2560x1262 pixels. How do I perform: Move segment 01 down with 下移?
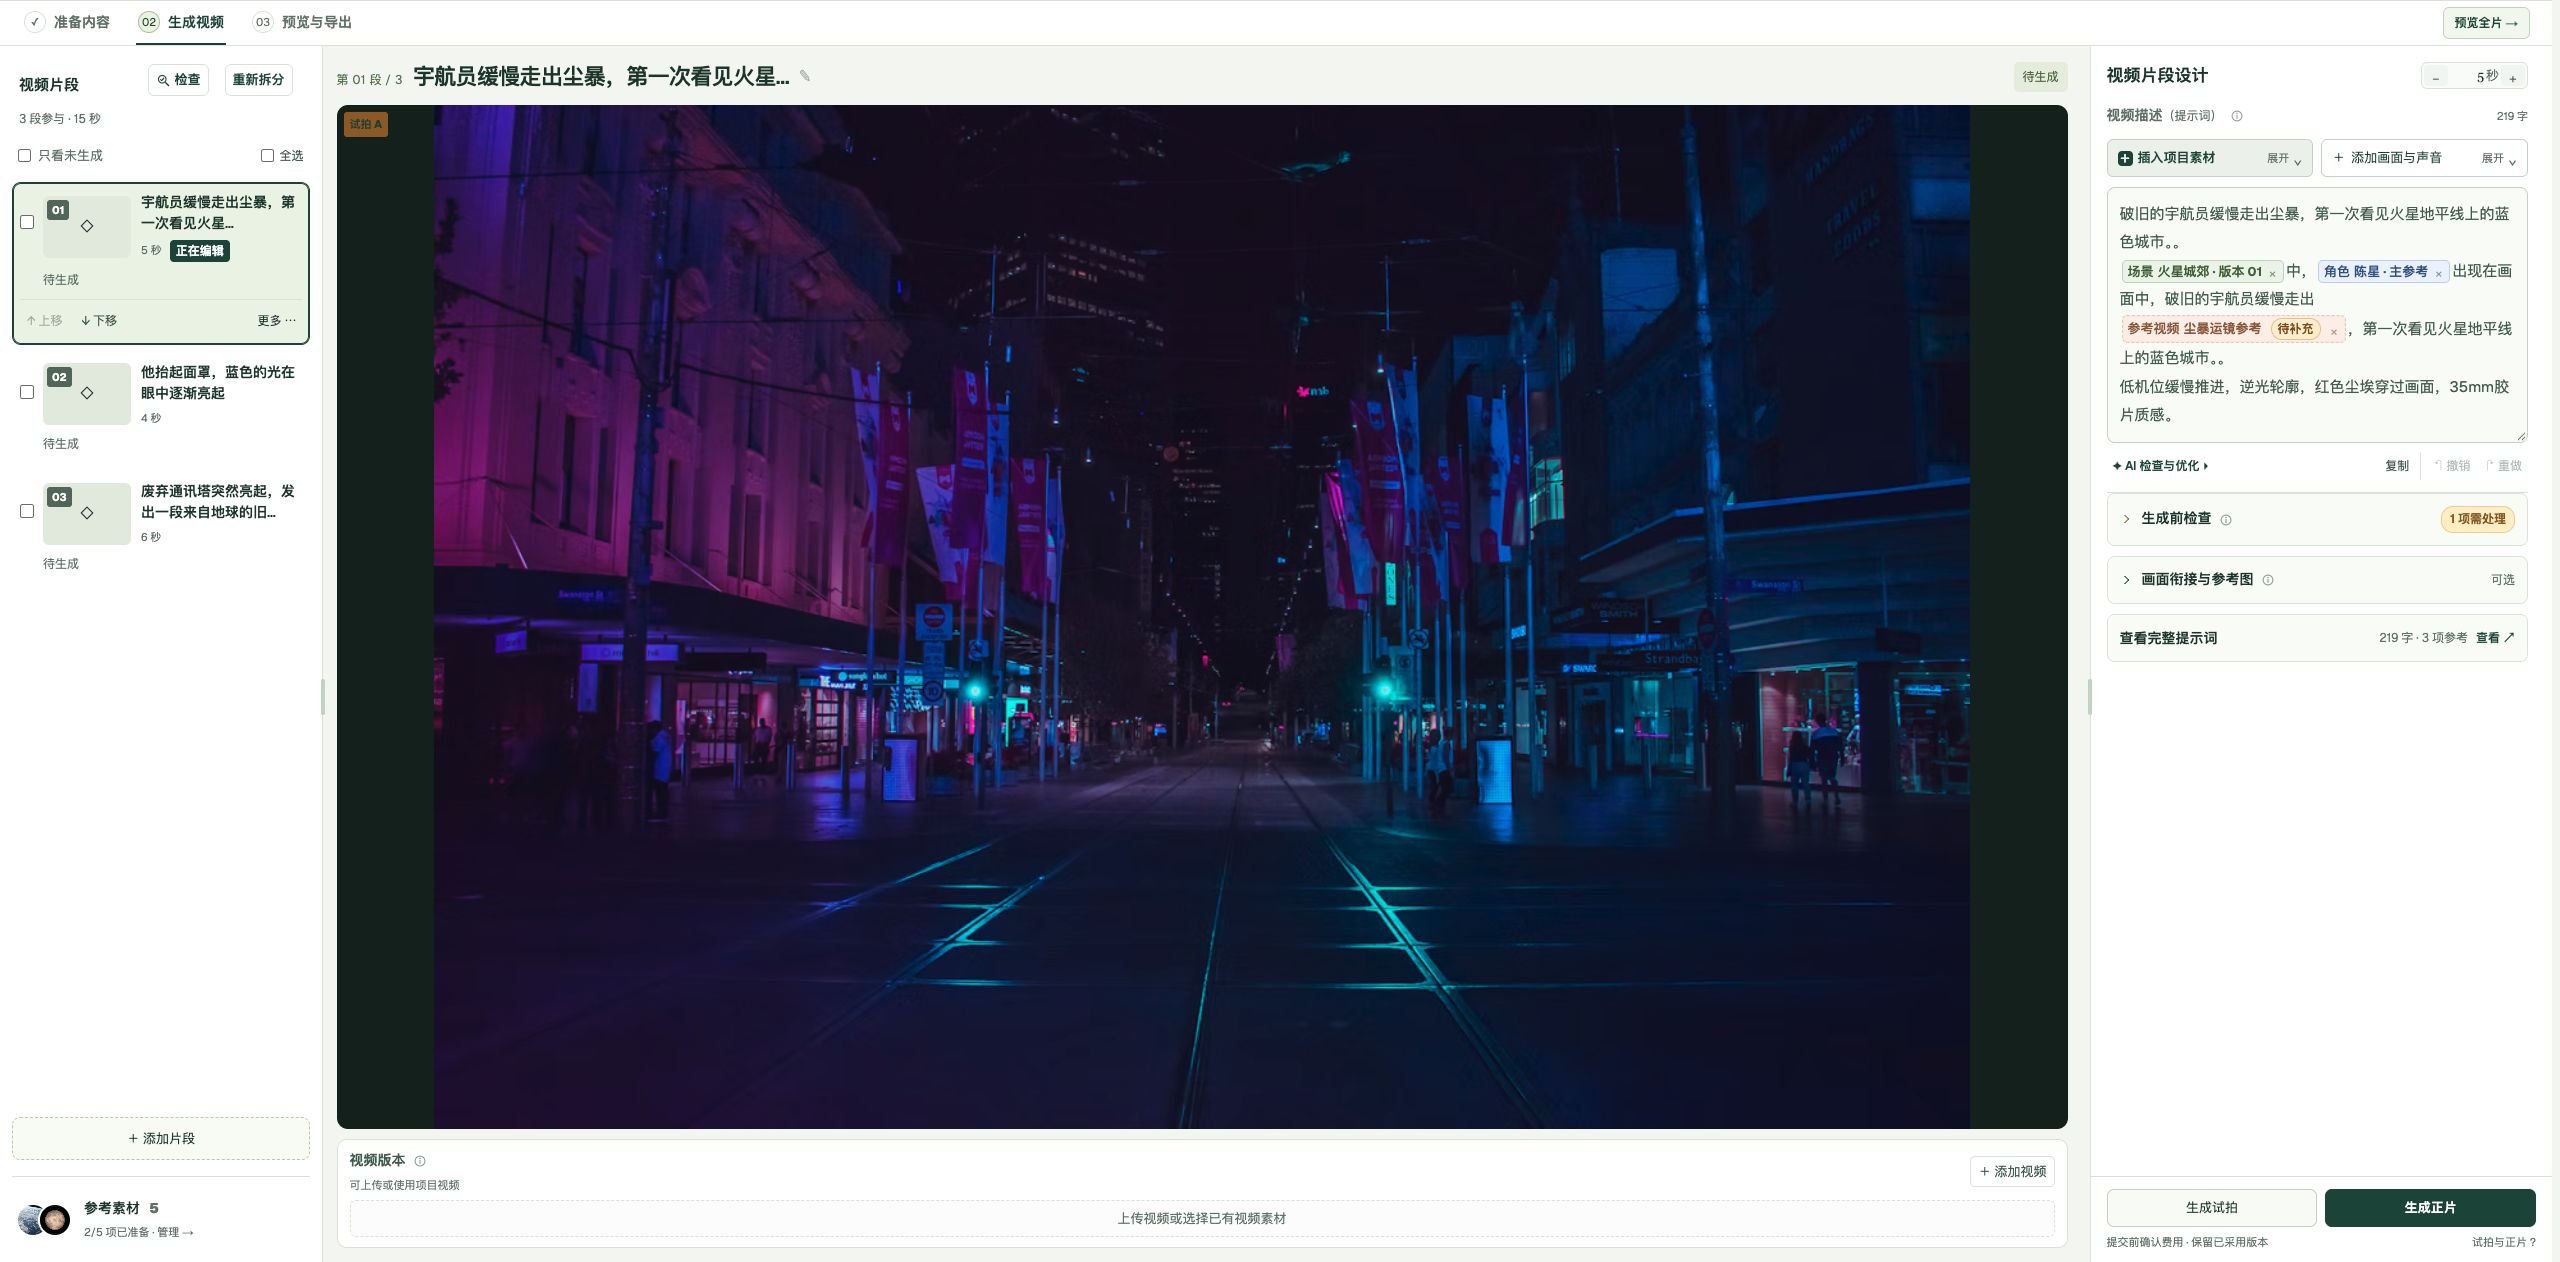pyautogui.click(x=99, y=320)
